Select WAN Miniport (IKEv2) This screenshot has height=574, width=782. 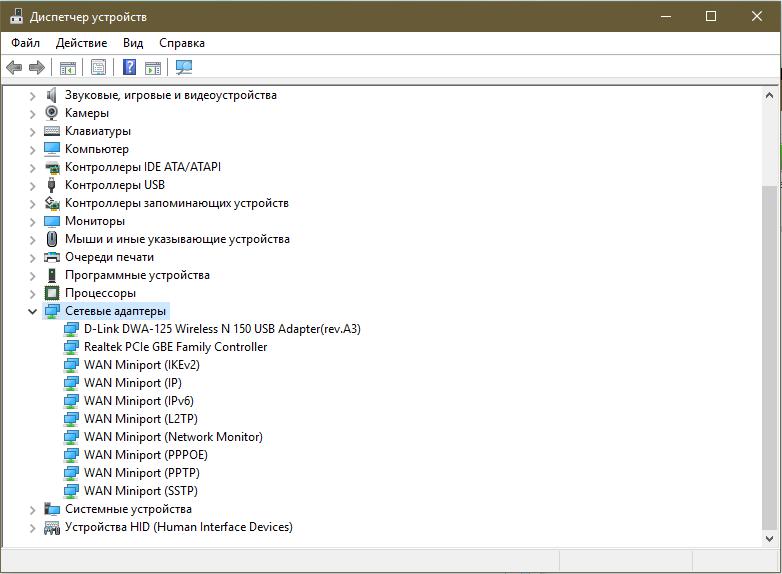click(142, 365)
